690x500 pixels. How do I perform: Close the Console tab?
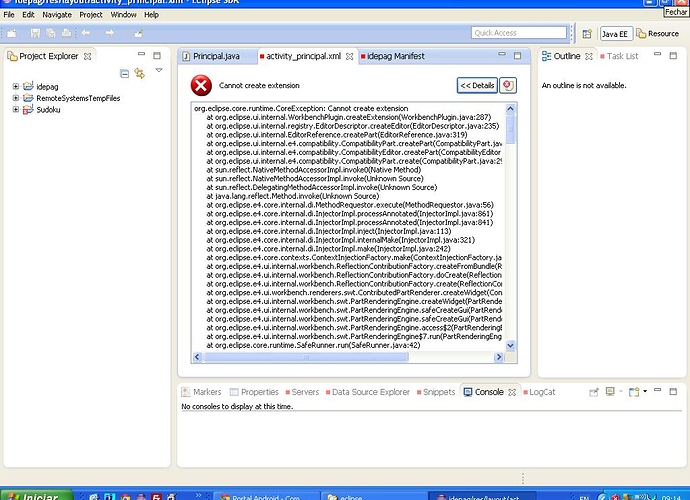point(512,392)
